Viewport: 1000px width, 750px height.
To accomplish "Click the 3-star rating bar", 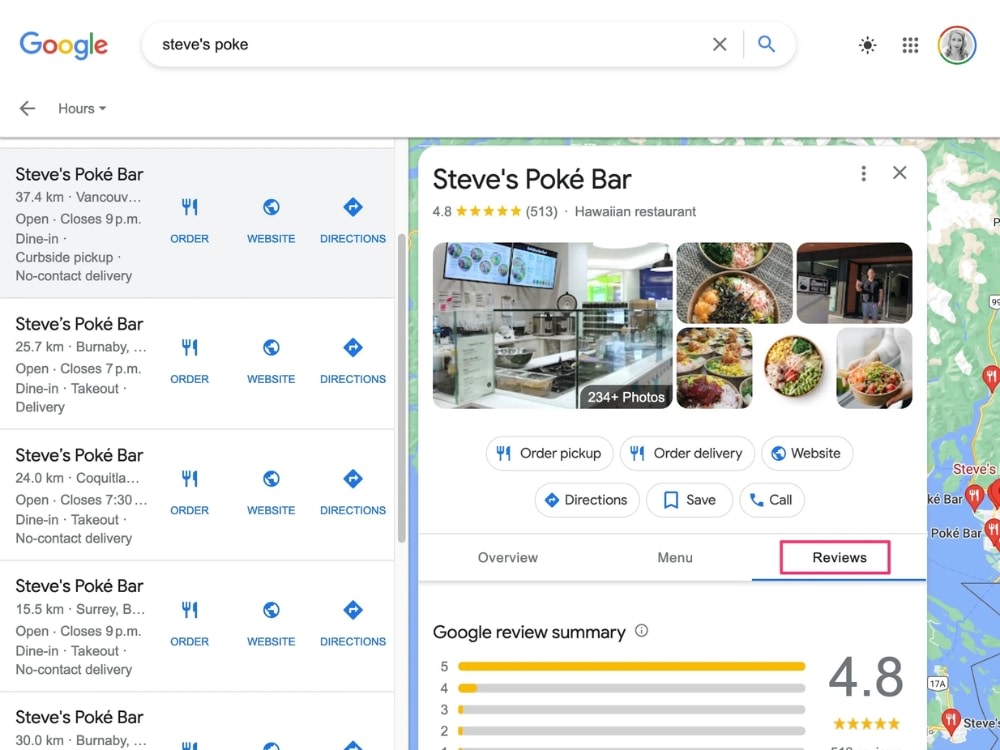I will click(631, 709).
